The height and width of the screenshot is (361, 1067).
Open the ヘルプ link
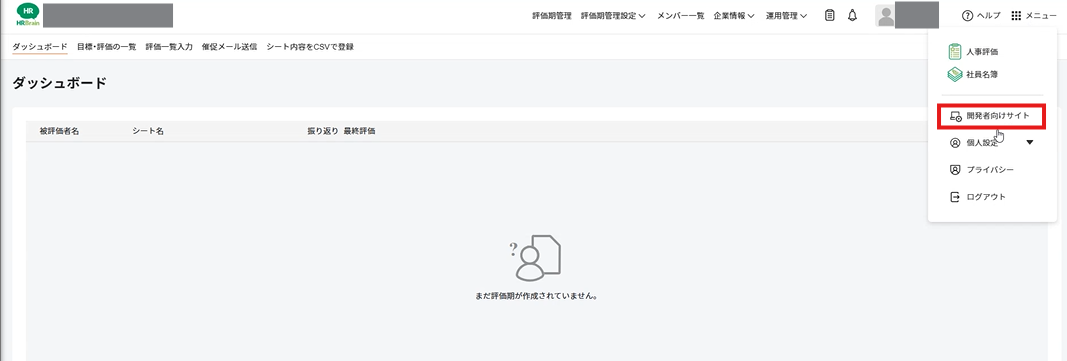[988, 16]
